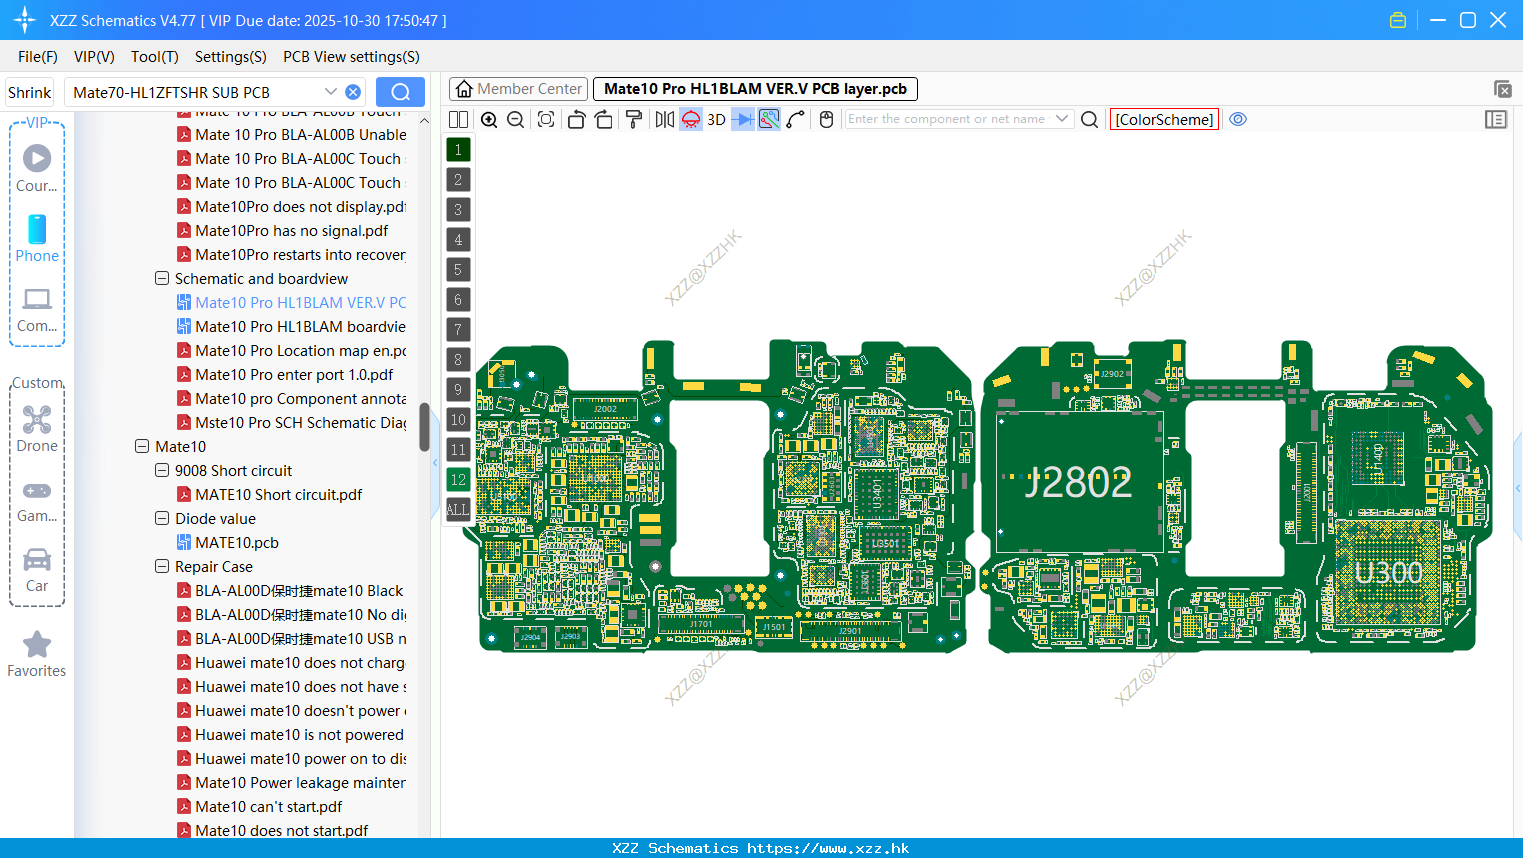Fit board to screen icon

pyautogui.click(x=546, y=119)
